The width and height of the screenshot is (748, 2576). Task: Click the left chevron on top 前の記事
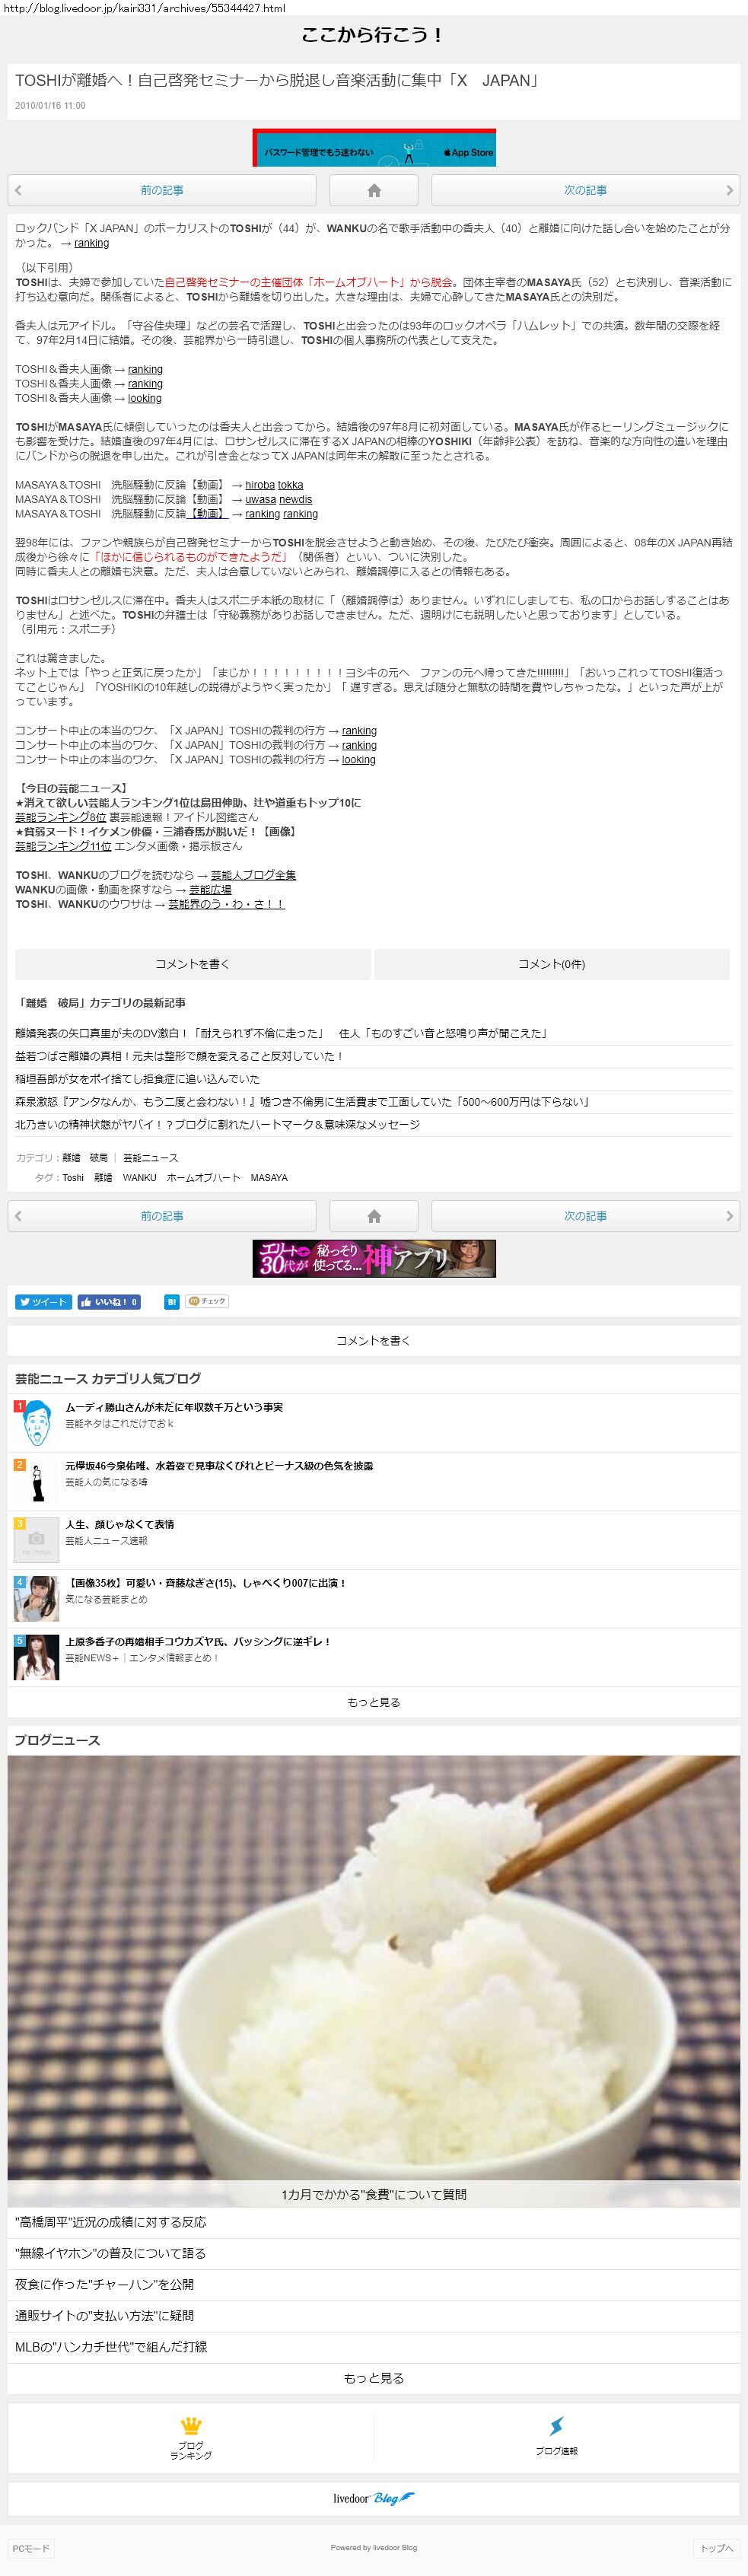click(x=18, y=190)
